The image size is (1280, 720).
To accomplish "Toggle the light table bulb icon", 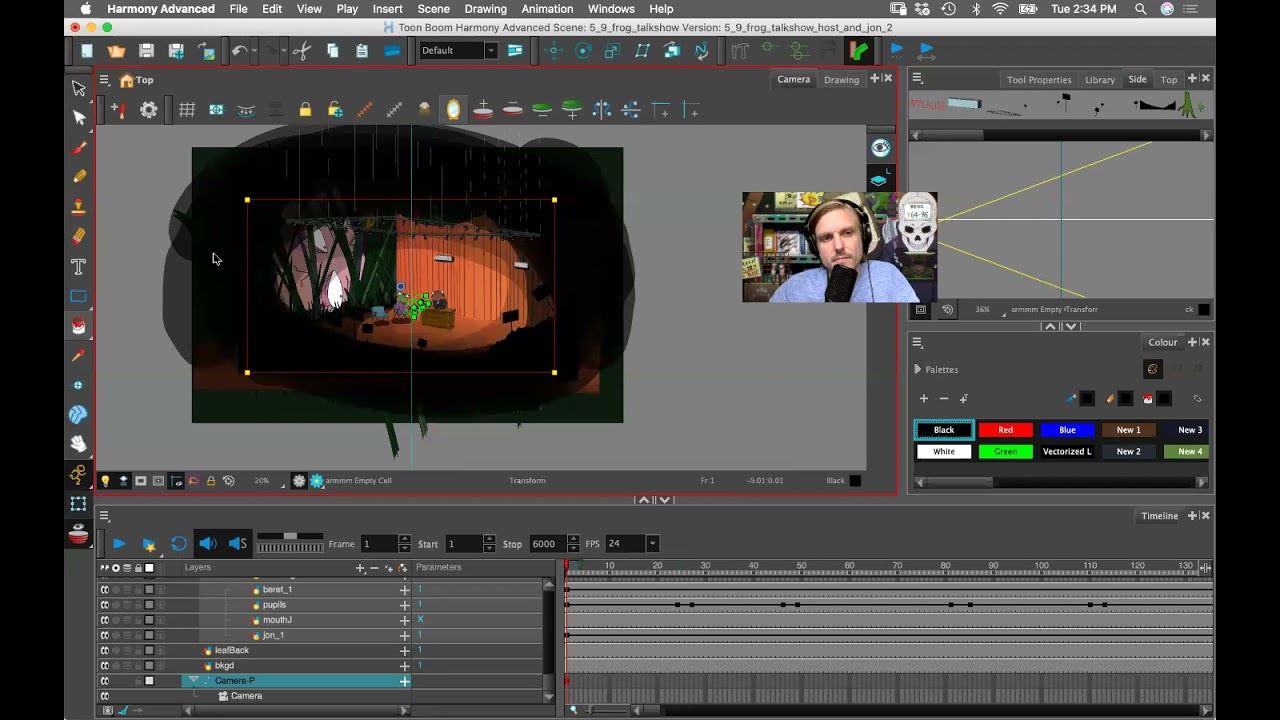I will tap(105, 481).
